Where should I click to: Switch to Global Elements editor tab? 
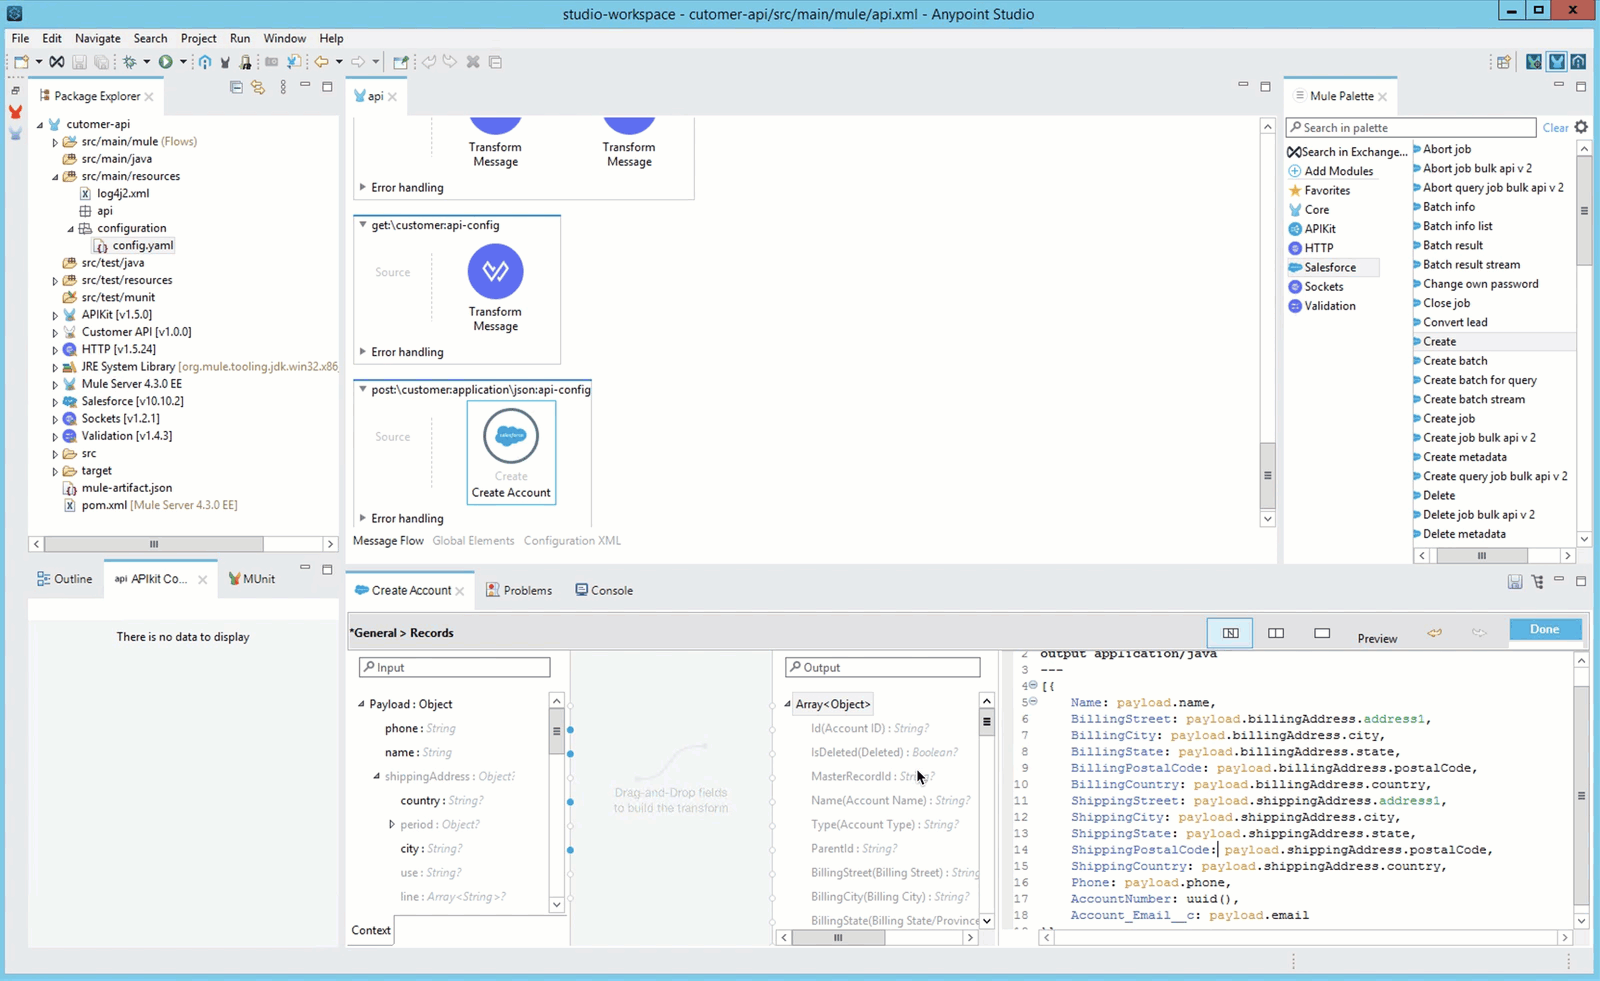[473, 541]
